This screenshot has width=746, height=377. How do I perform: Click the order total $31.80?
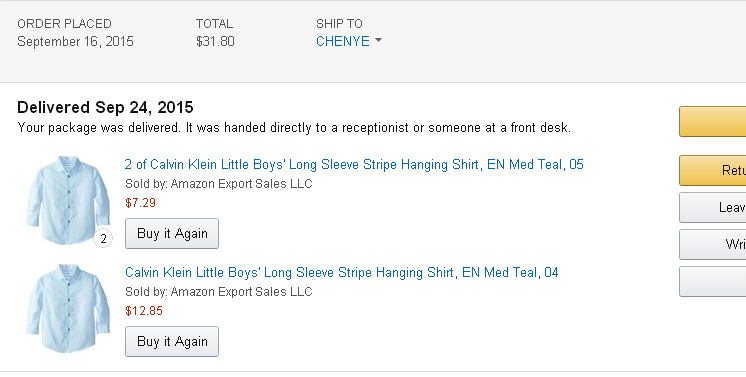pos(215,41)
